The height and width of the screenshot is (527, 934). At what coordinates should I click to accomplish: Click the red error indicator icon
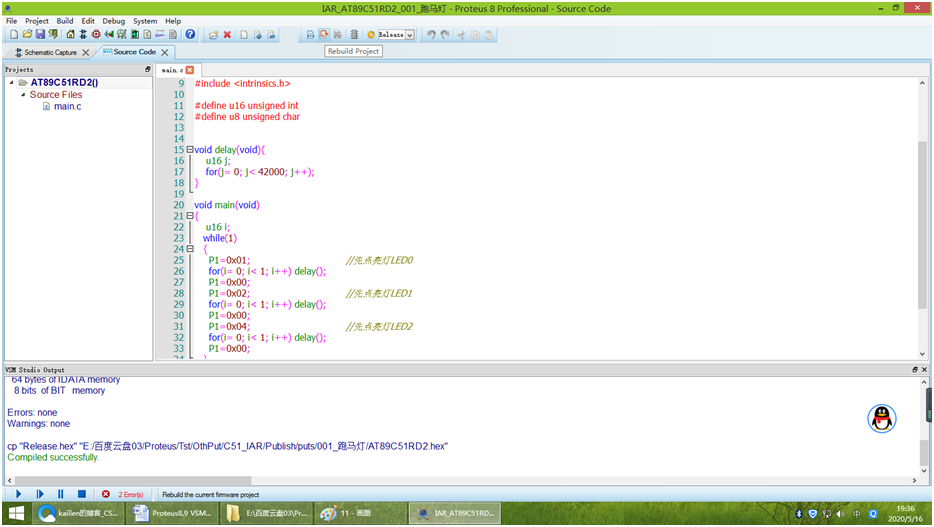[105, 494]
